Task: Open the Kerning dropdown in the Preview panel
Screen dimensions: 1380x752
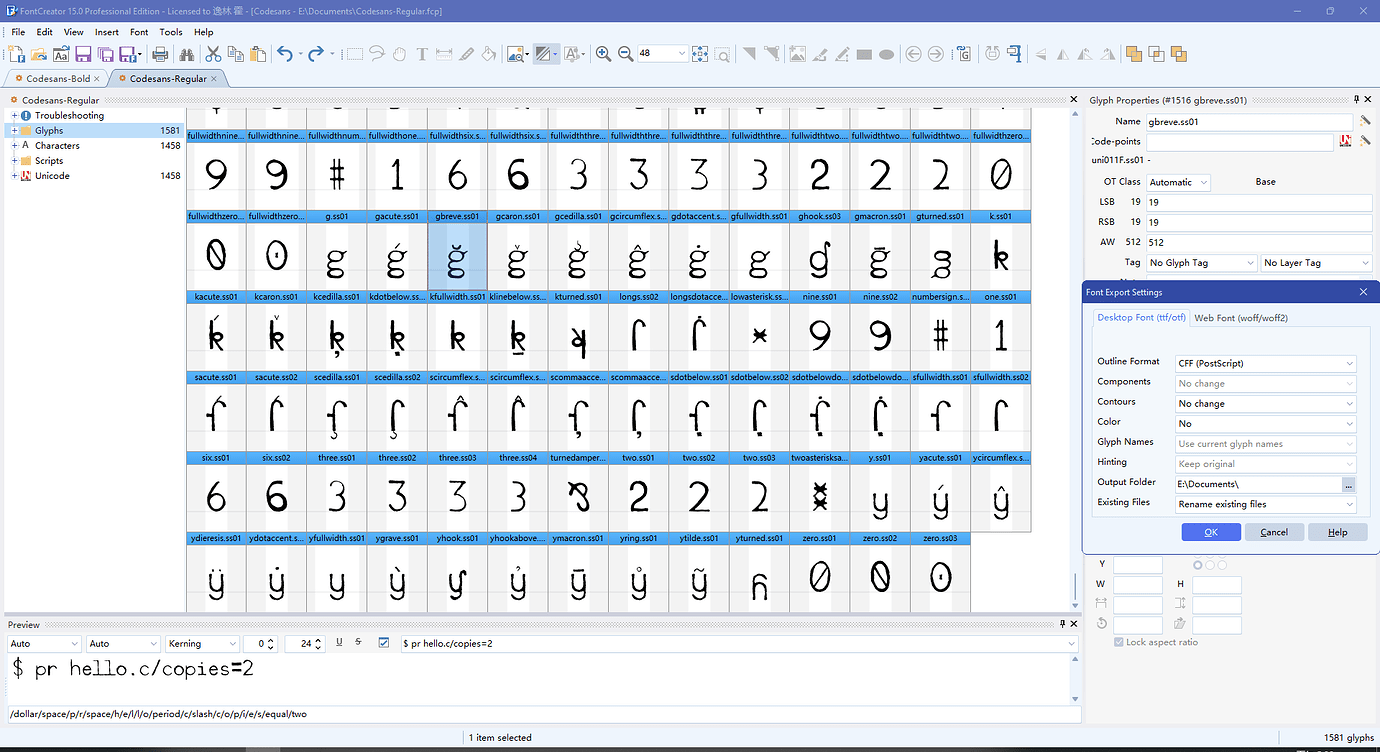Action: tap(202, 643)
